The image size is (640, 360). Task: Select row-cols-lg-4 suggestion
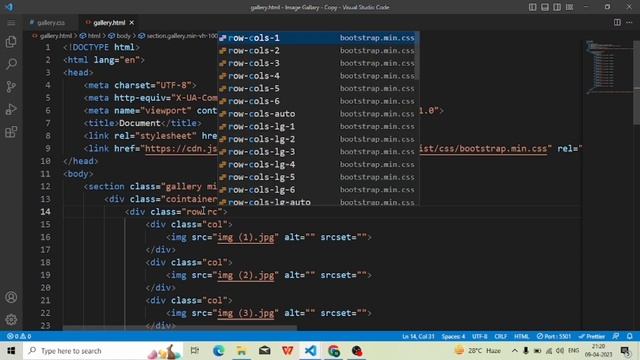(318, 164)
